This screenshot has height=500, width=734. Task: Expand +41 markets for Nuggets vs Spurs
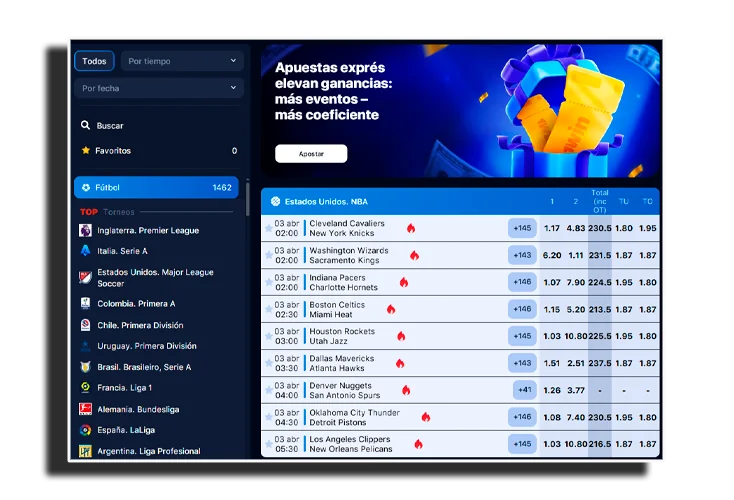pyautogui.click(x=524, y=390)
